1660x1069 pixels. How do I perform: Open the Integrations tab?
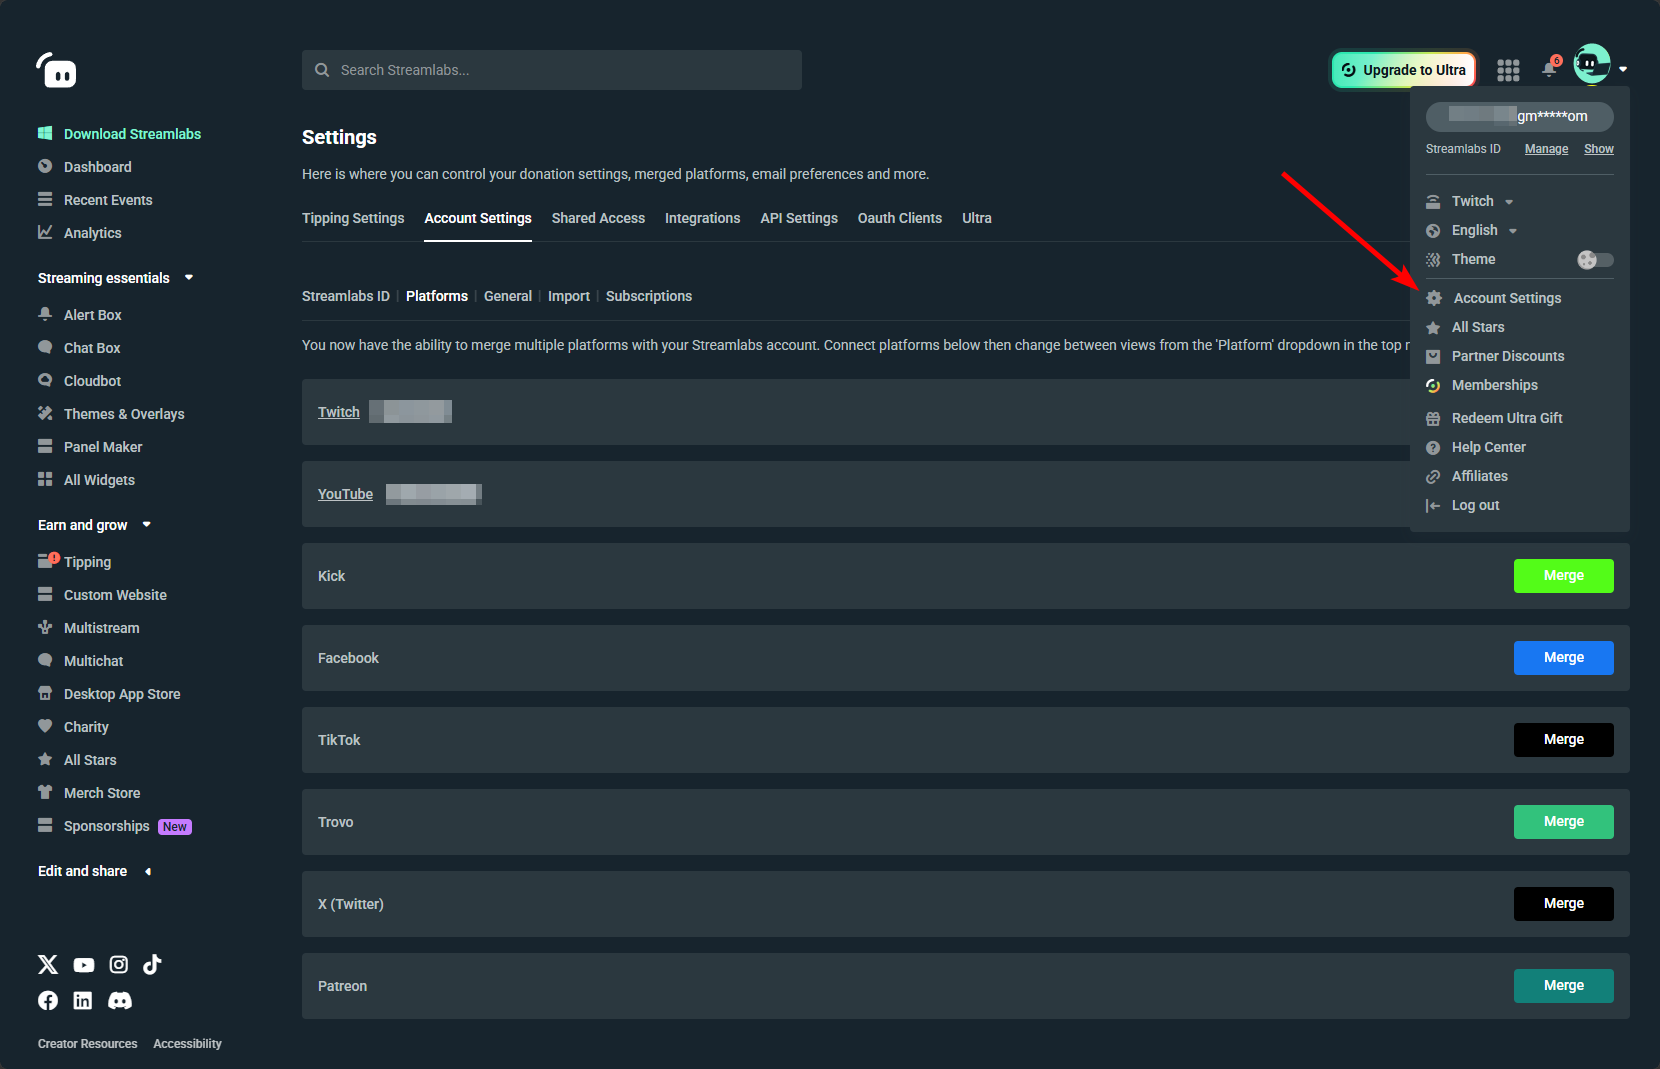(x=702, y=218)
